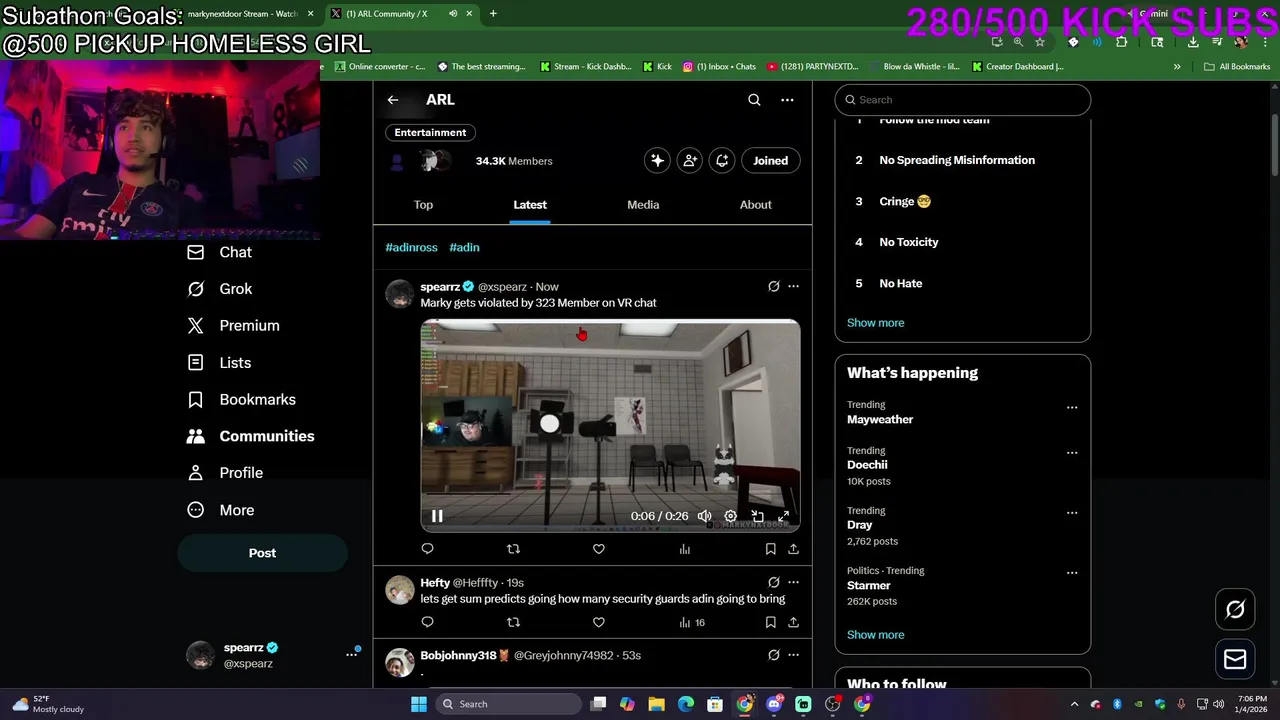Share Hefty's predictions post

click(x=793, y=622)
